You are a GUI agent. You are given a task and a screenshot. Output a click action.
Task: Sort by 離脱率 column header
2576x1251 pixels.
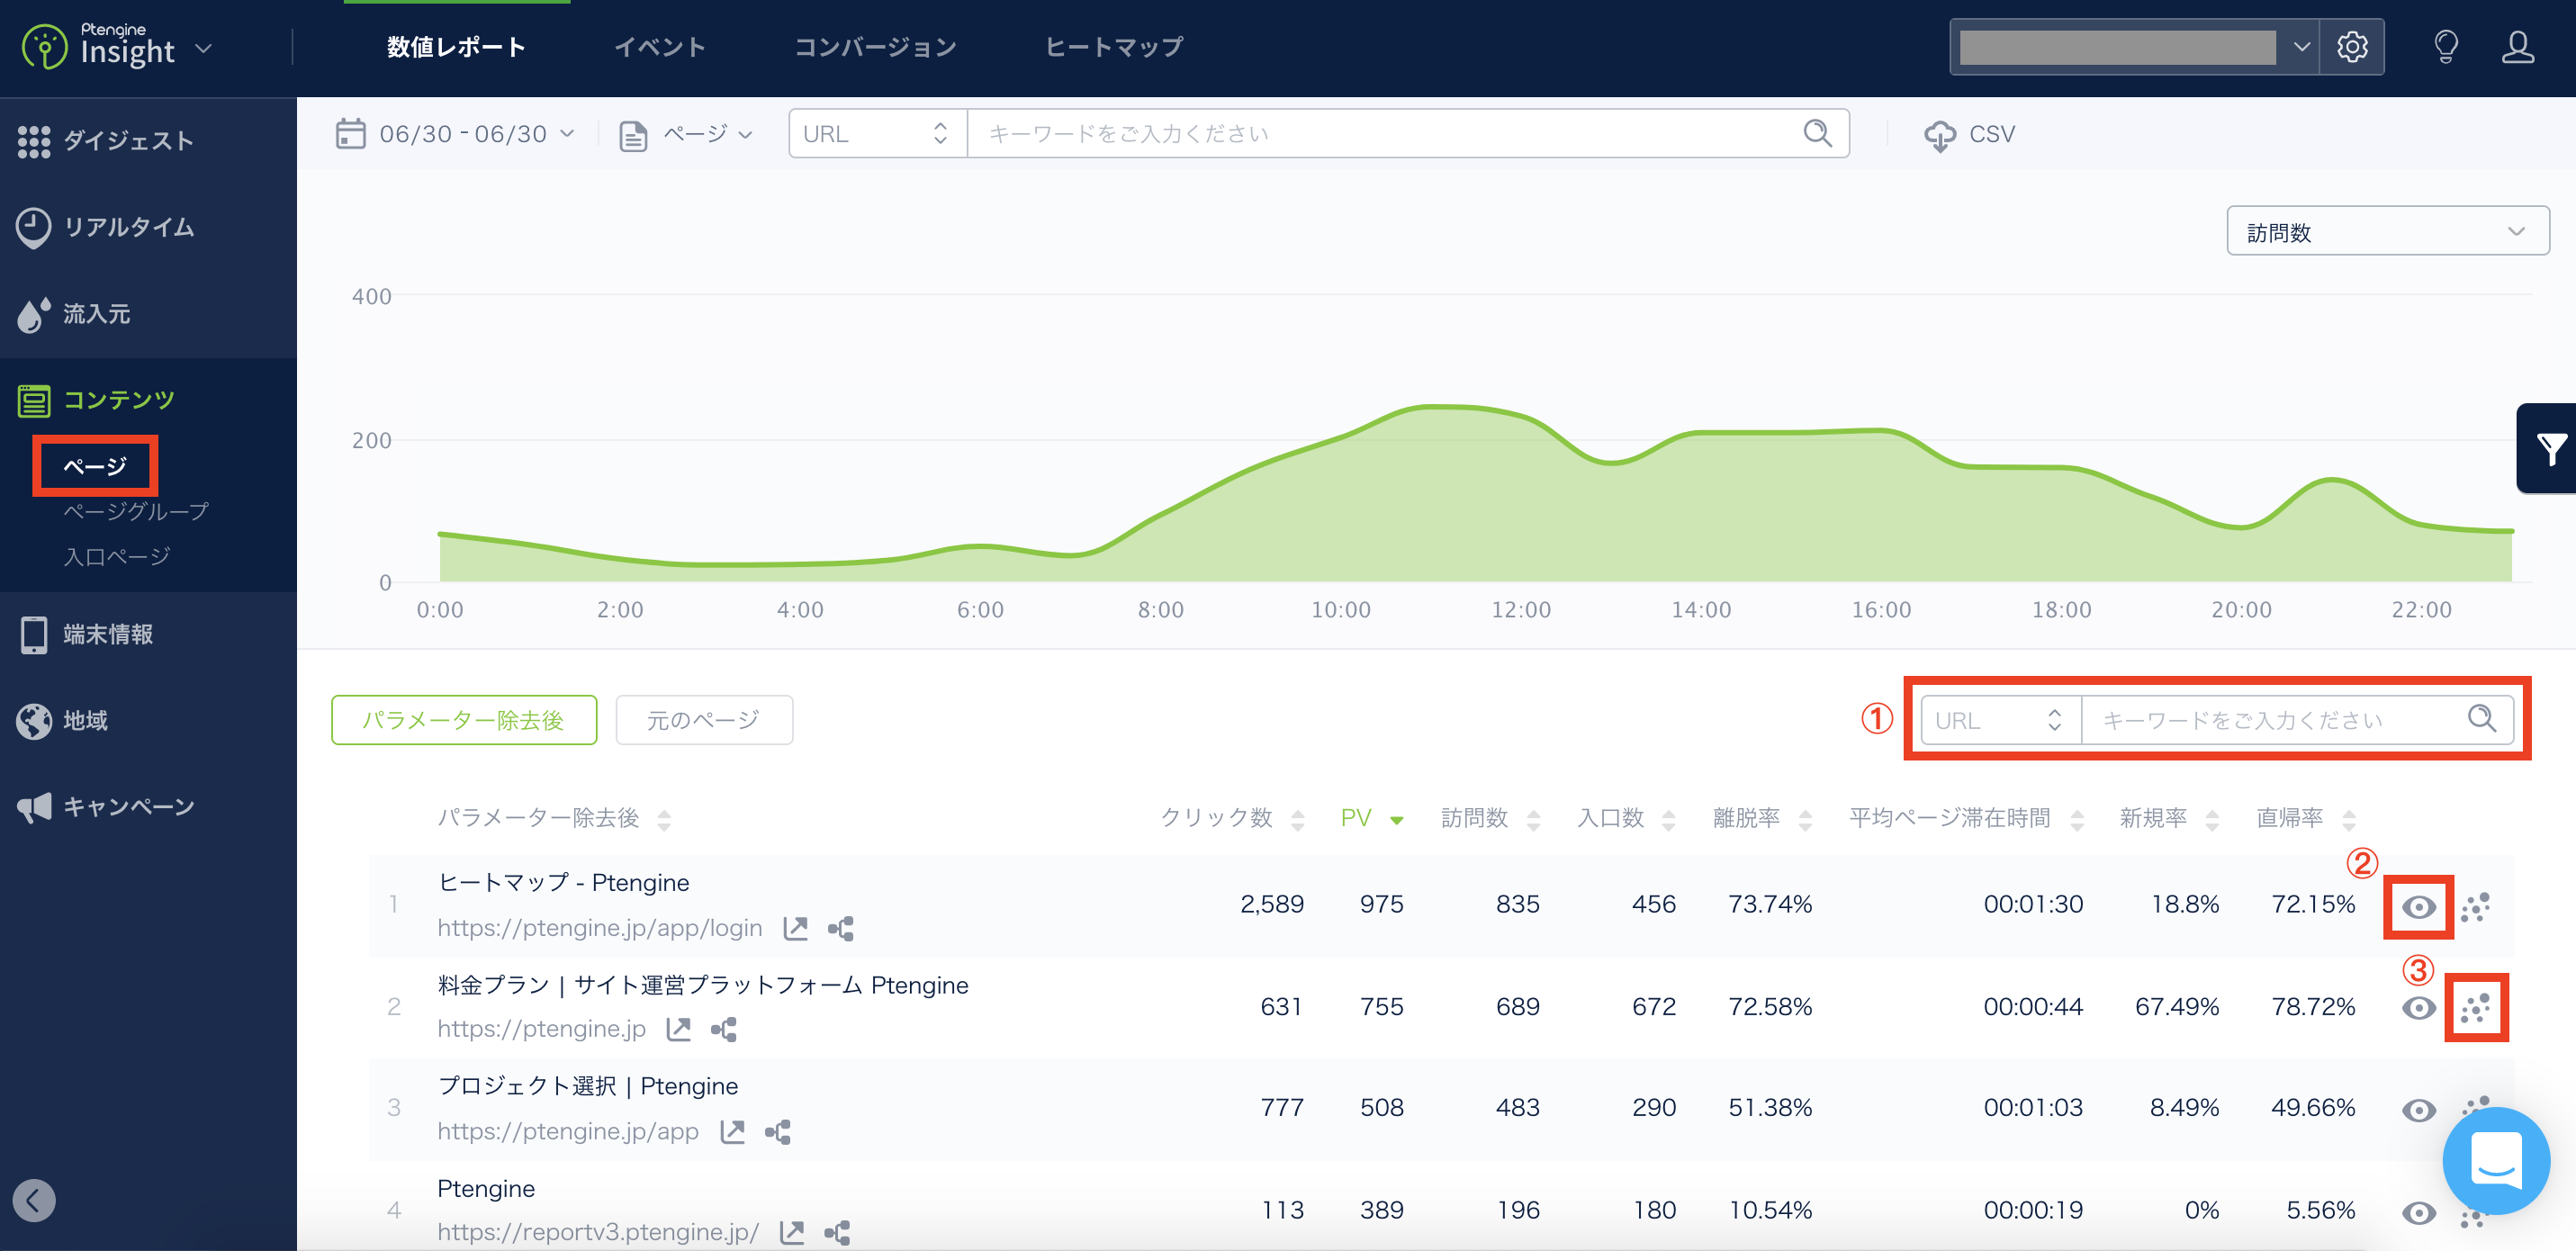coord(1762,818)
